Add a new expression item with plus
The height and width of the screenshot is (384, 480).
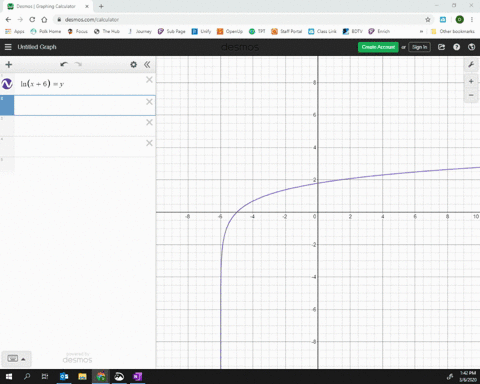coord(9,64)
